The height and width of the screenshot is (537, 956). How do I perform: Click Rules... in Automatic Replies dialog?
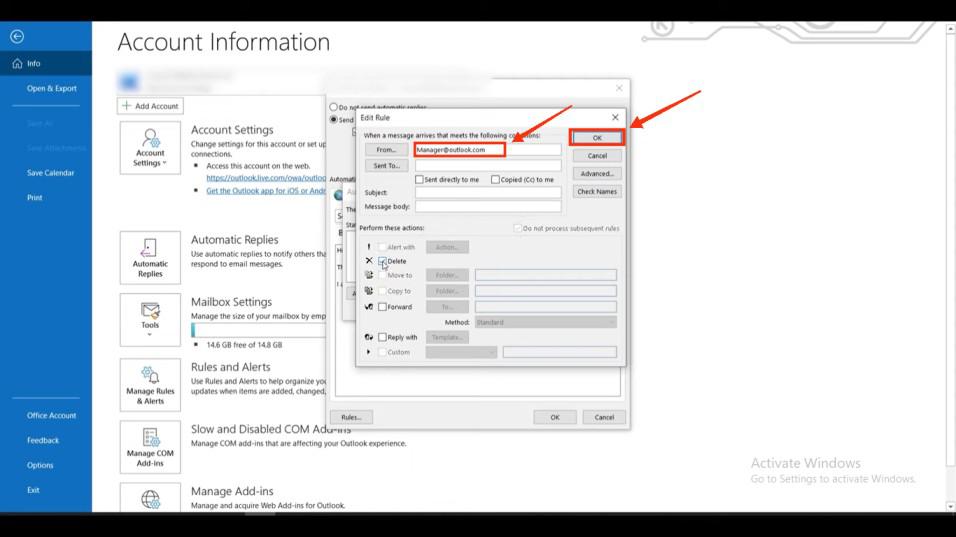point(351,418)
